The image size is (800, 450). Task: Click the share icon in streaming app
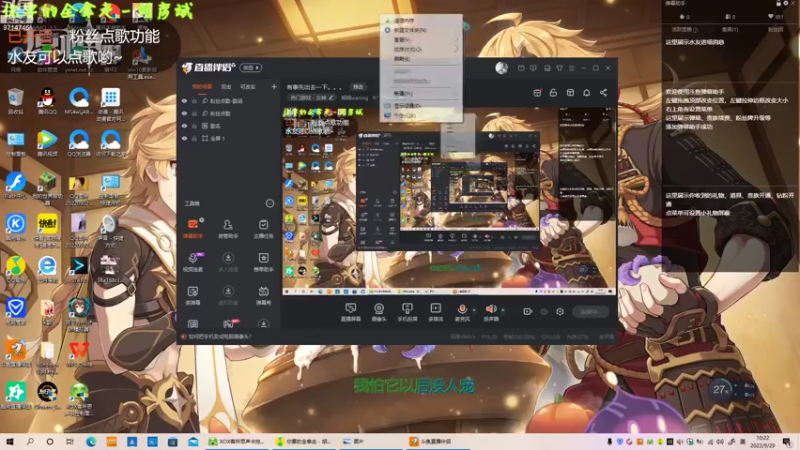604,93
